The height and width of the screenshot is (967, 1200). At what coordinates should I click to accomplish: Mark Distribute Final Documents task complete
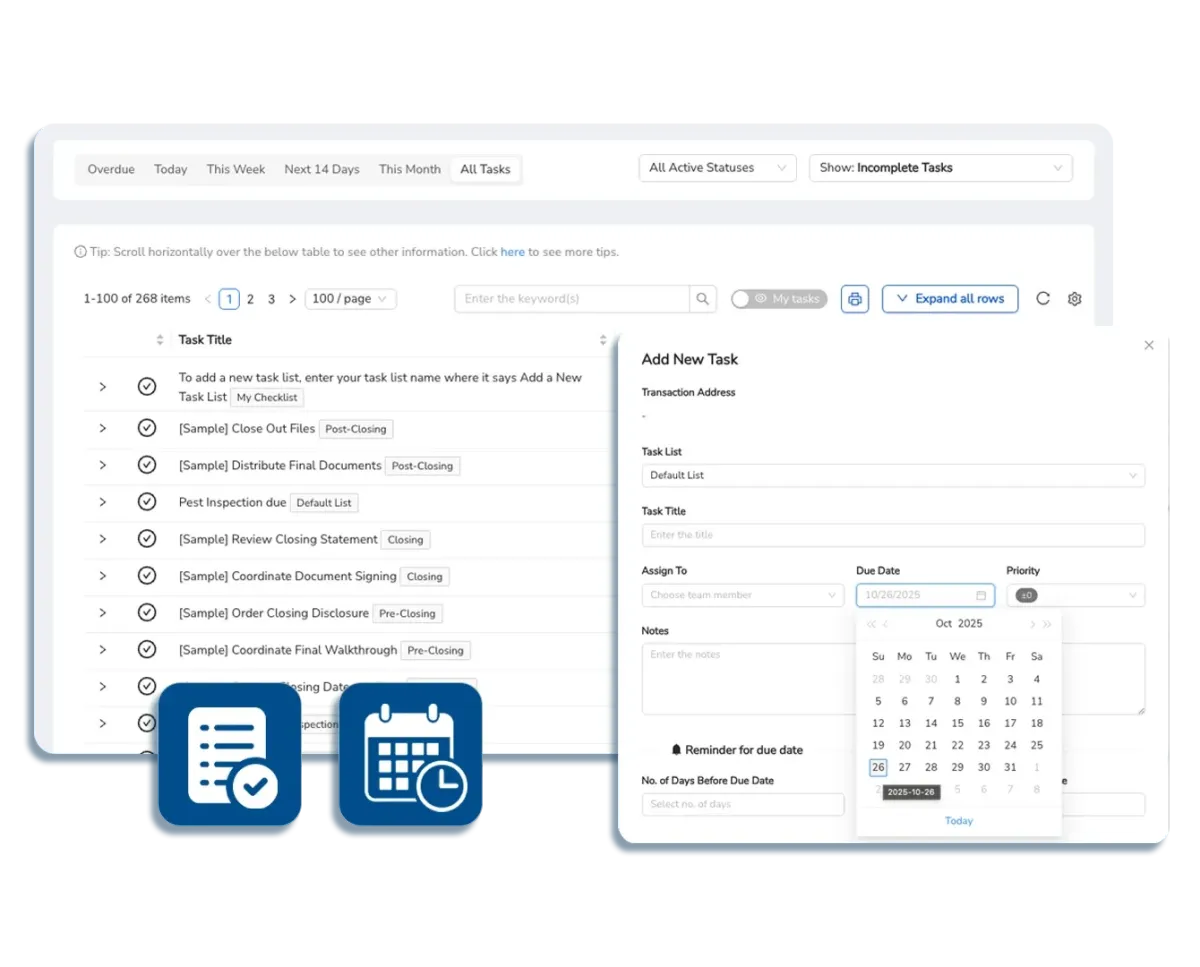click(x=147, y=465)
